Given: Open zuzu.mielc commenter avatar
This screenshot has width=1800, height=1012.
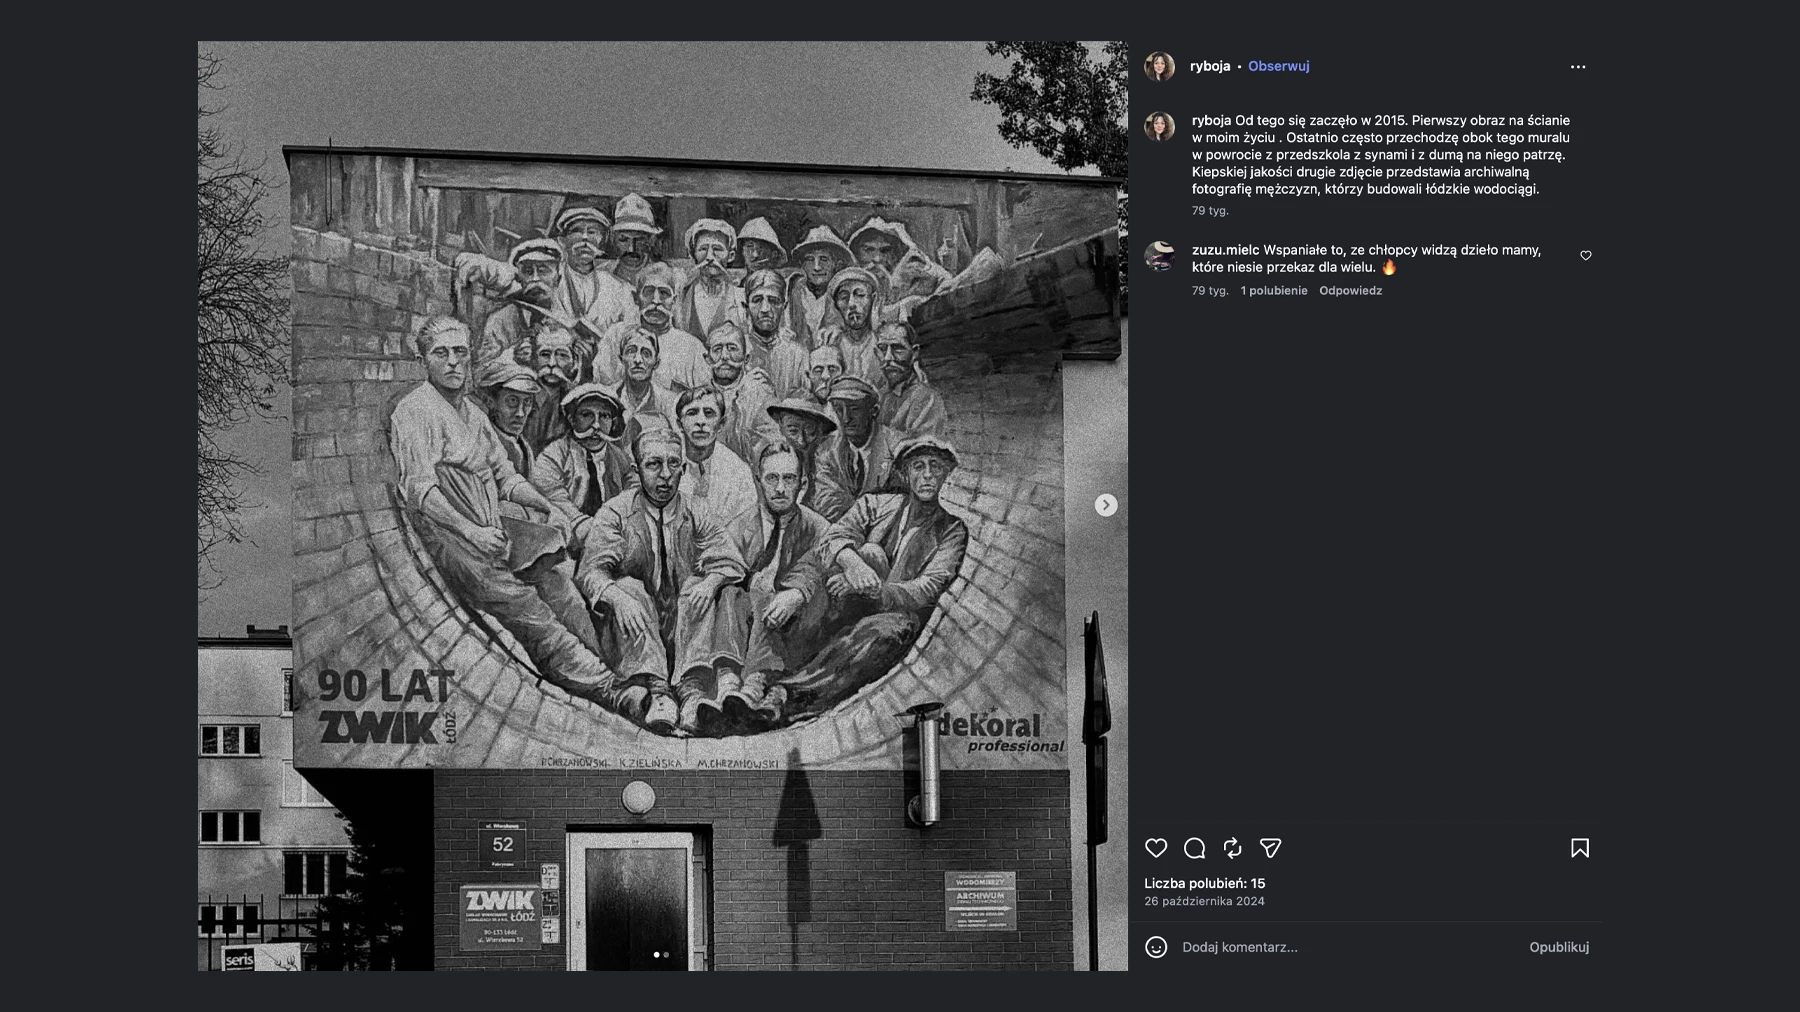Looking at the screenshot, I should 1160,256.
